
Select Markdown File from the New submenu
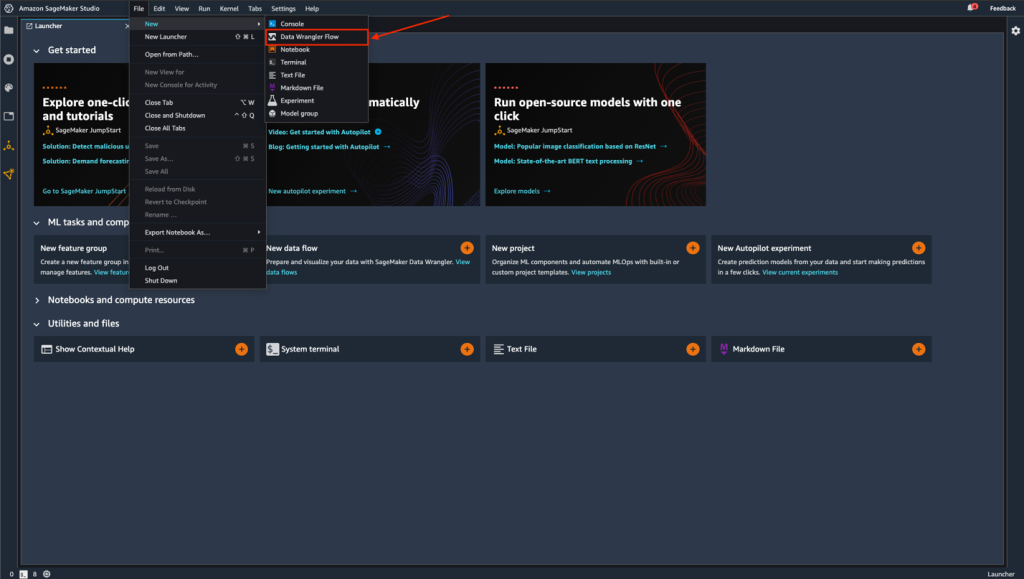click(317, 87)
